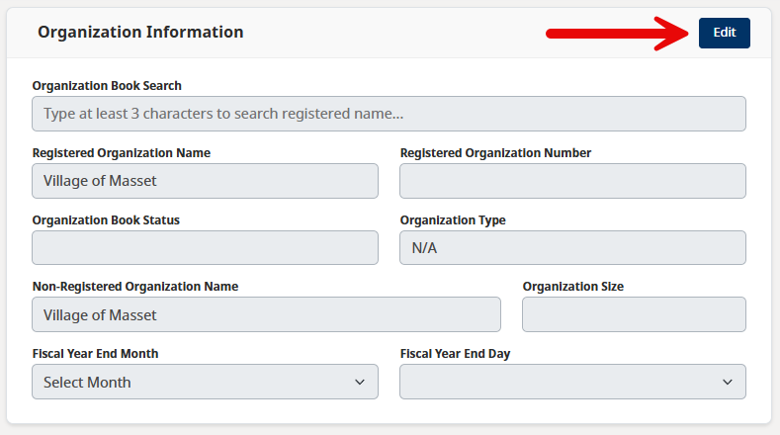Click the Organization Book Search label
This screenshot has height=435, width=780.
pos(107,86)
